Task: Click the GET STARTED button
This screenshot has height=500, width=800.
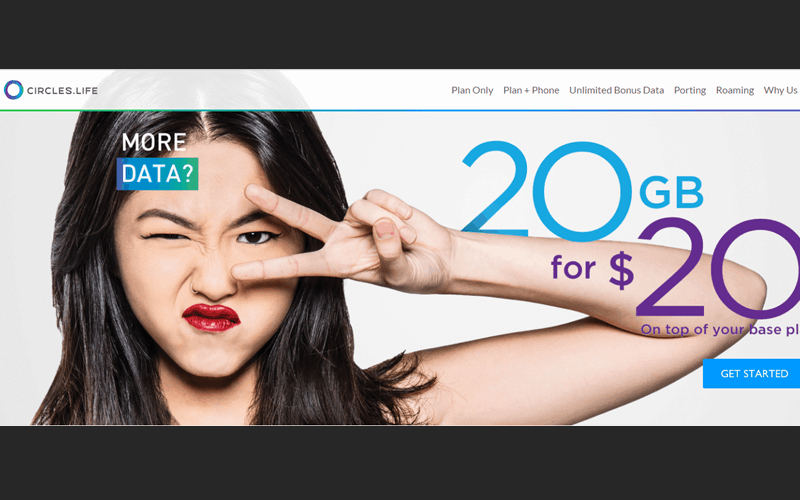Action: [x=751, y=373]
